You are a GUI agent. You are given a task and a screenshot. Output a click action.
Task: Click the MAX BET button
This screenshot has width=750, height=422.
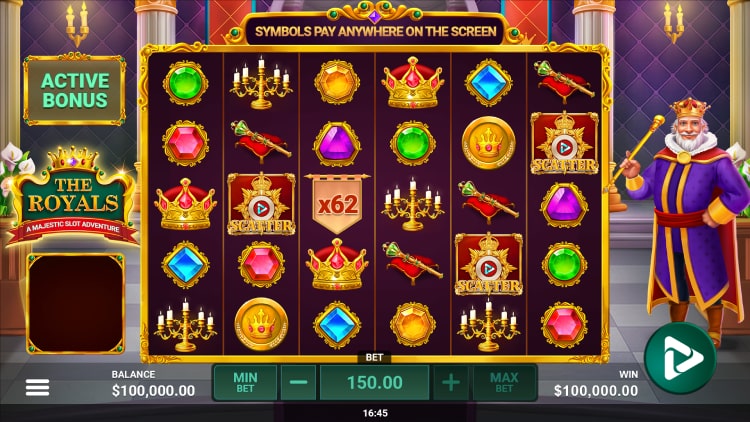[504, 382]
